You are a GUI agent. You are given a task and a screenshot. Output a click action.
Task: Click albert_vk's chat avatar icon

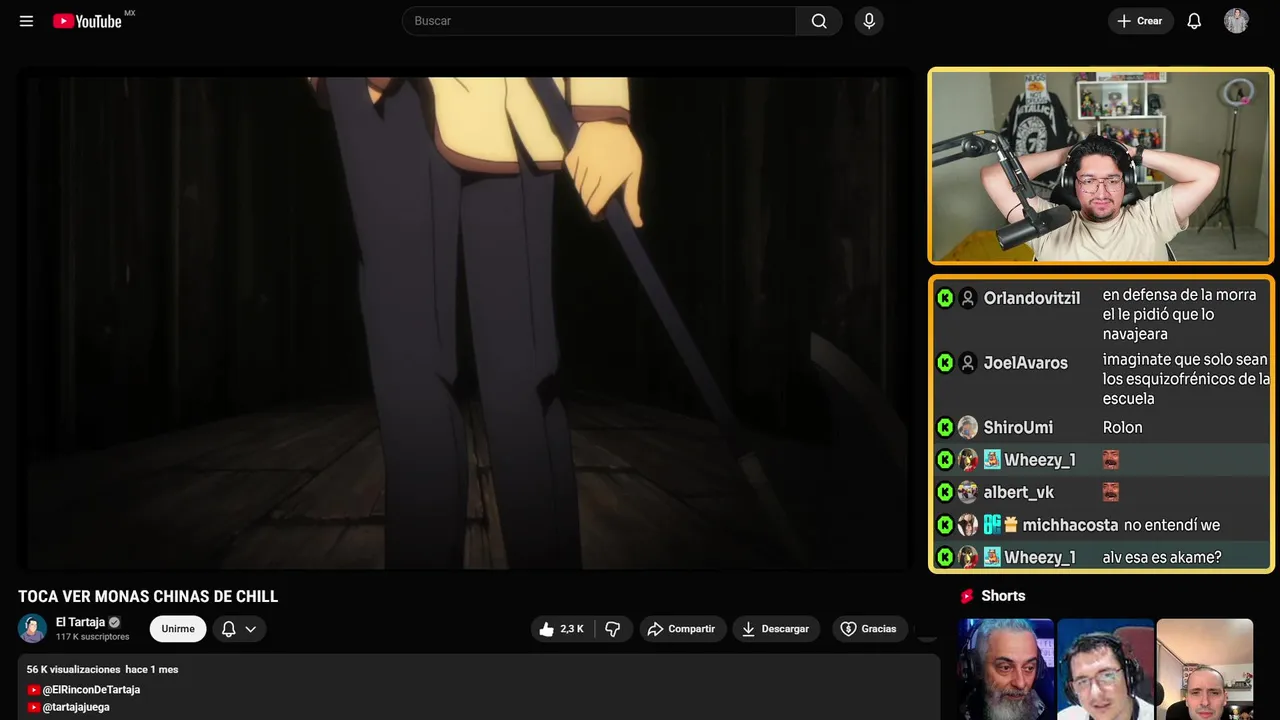pyautogui.click(x=968, y=492)
